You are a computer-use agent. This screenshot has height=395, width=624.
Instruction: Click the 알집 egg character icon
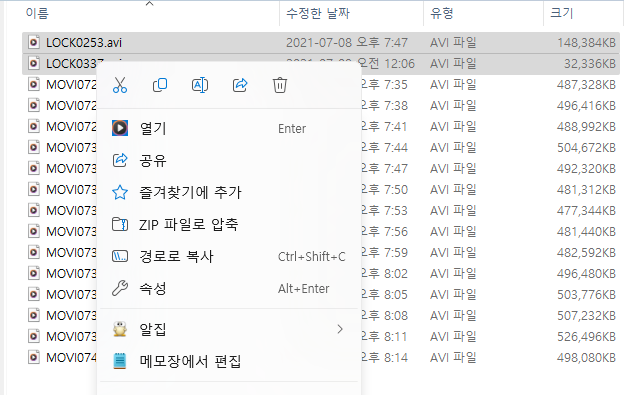click(x=120, y=329)
